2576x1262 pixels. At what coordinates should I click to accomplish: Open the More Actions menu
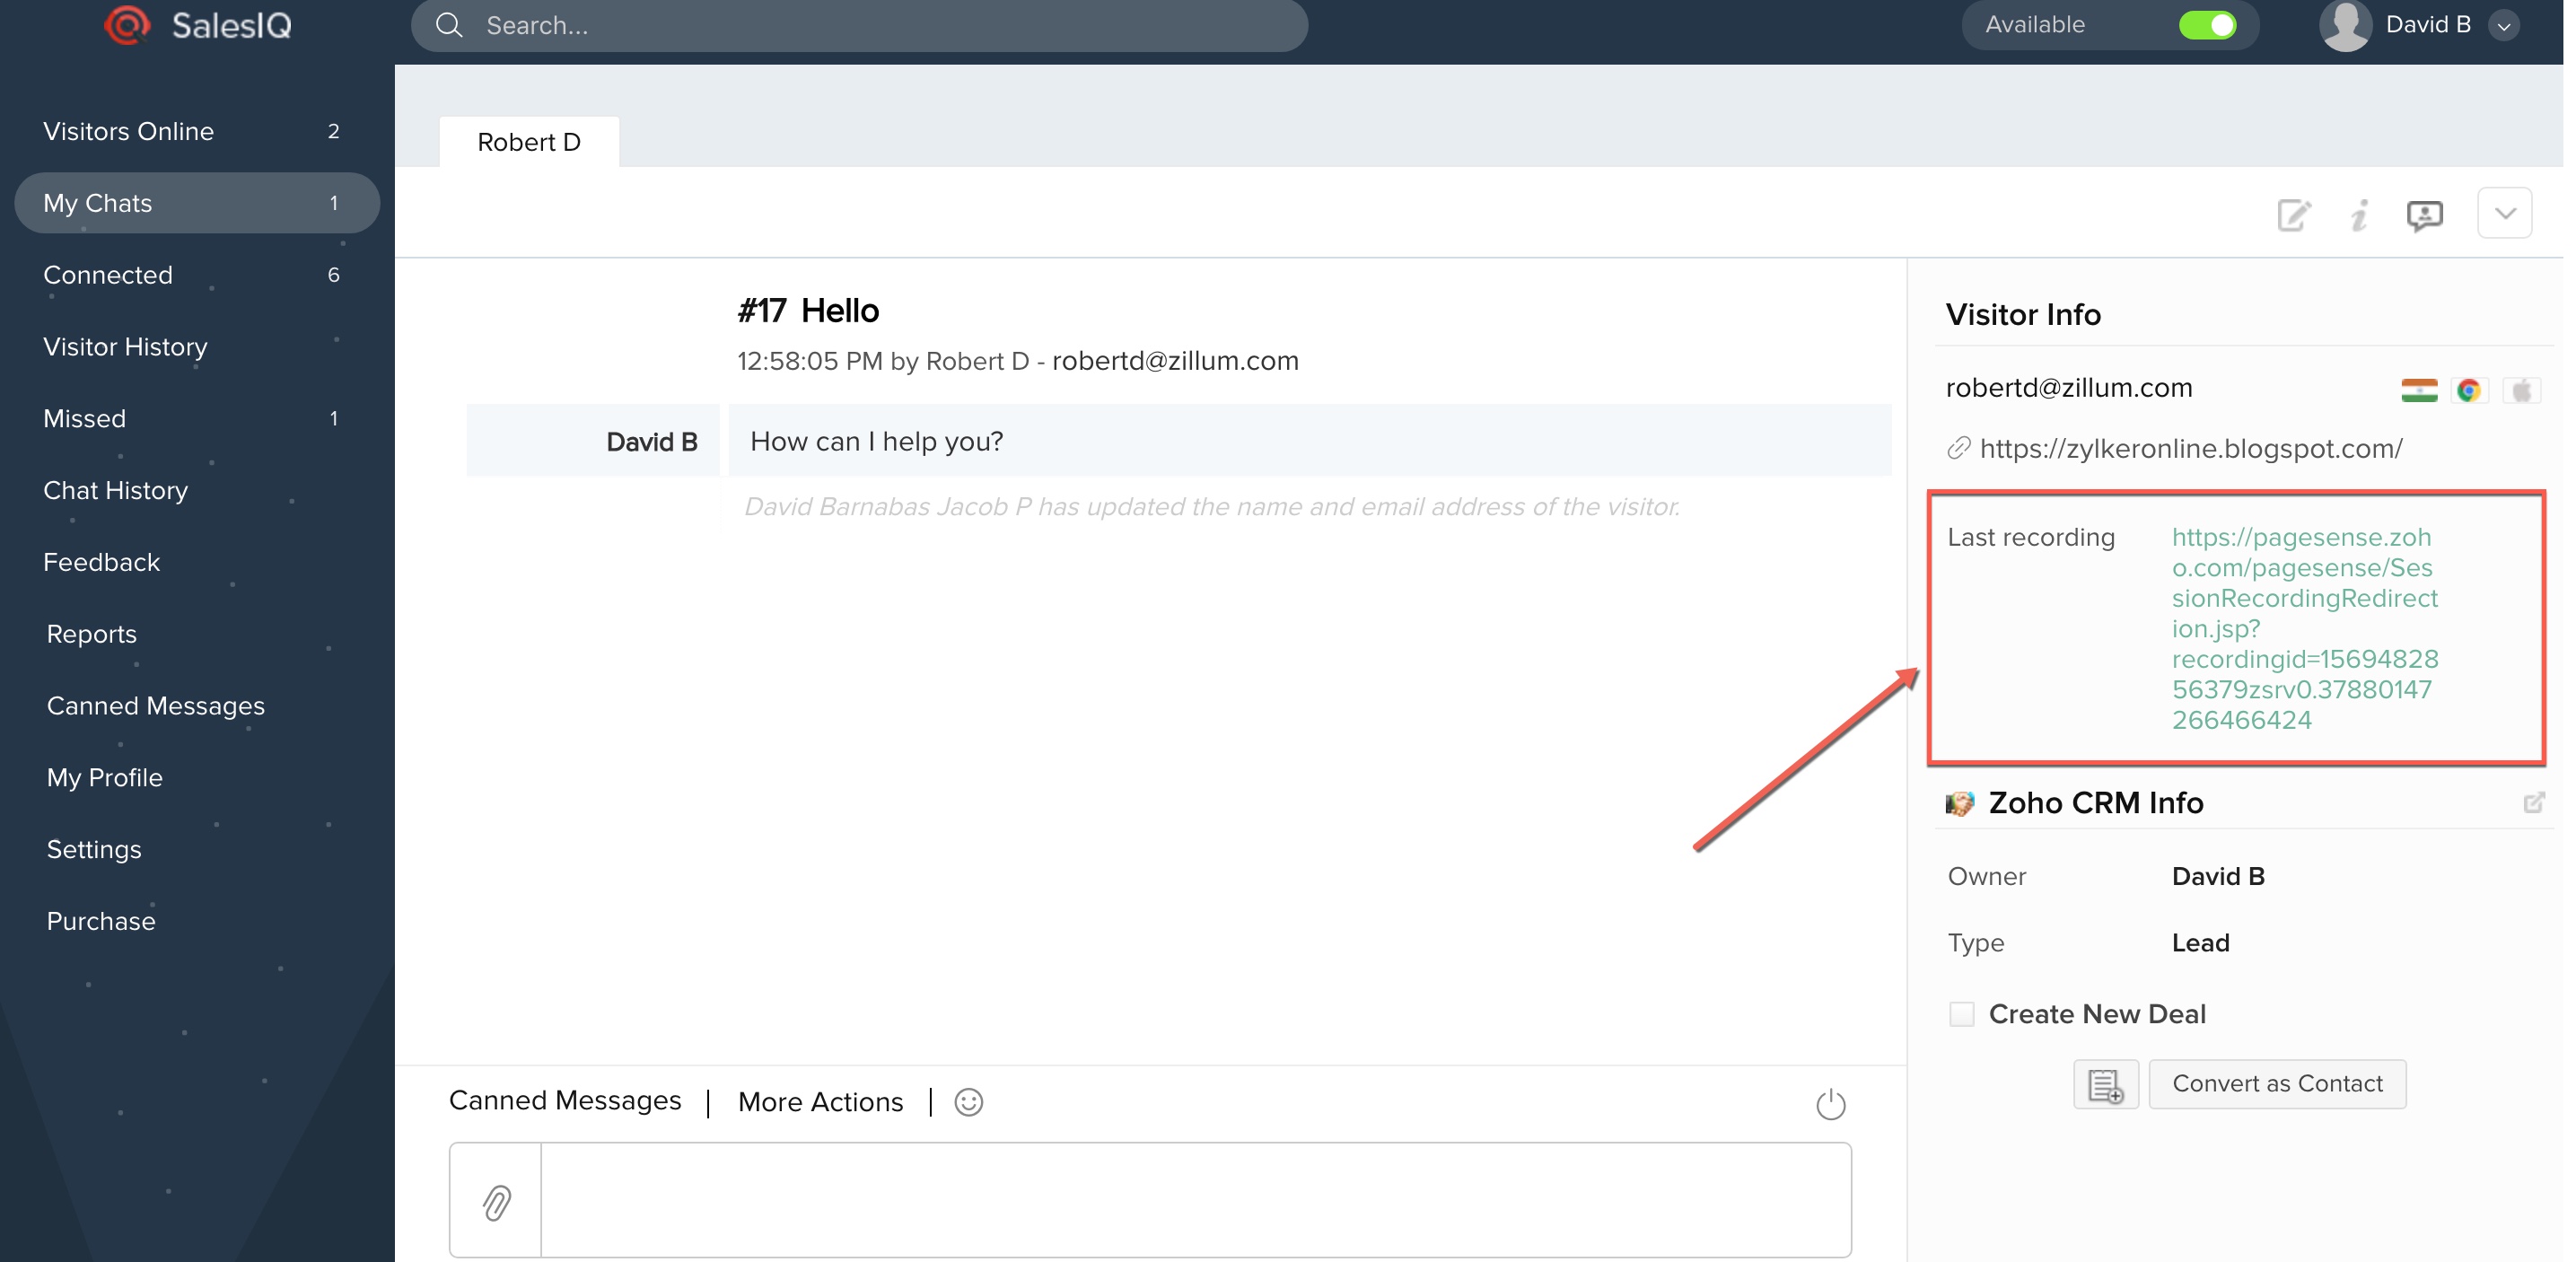tap(820, 1102)
